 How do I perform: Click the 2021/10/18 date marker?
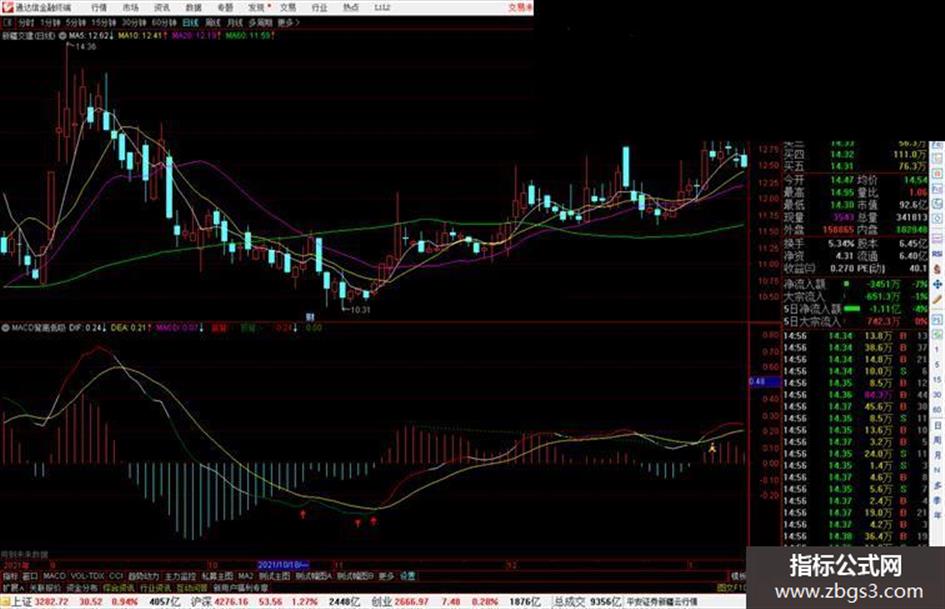click(283, 564)
